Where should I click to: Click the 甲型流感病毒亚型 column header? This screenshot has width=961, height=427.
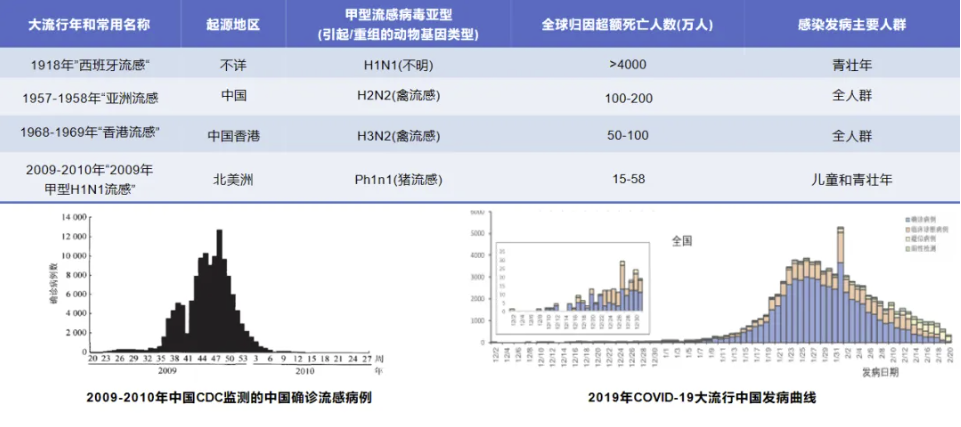pyautogui.click(x=397, y=25)
